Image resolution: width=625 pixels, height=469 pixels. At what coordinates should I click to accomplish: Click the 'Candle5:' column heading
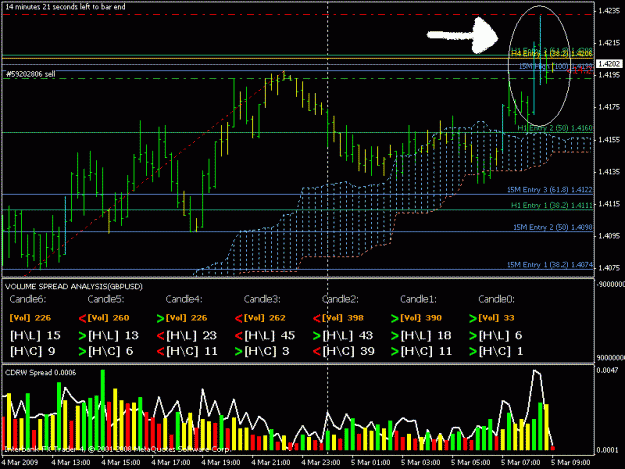106,299
